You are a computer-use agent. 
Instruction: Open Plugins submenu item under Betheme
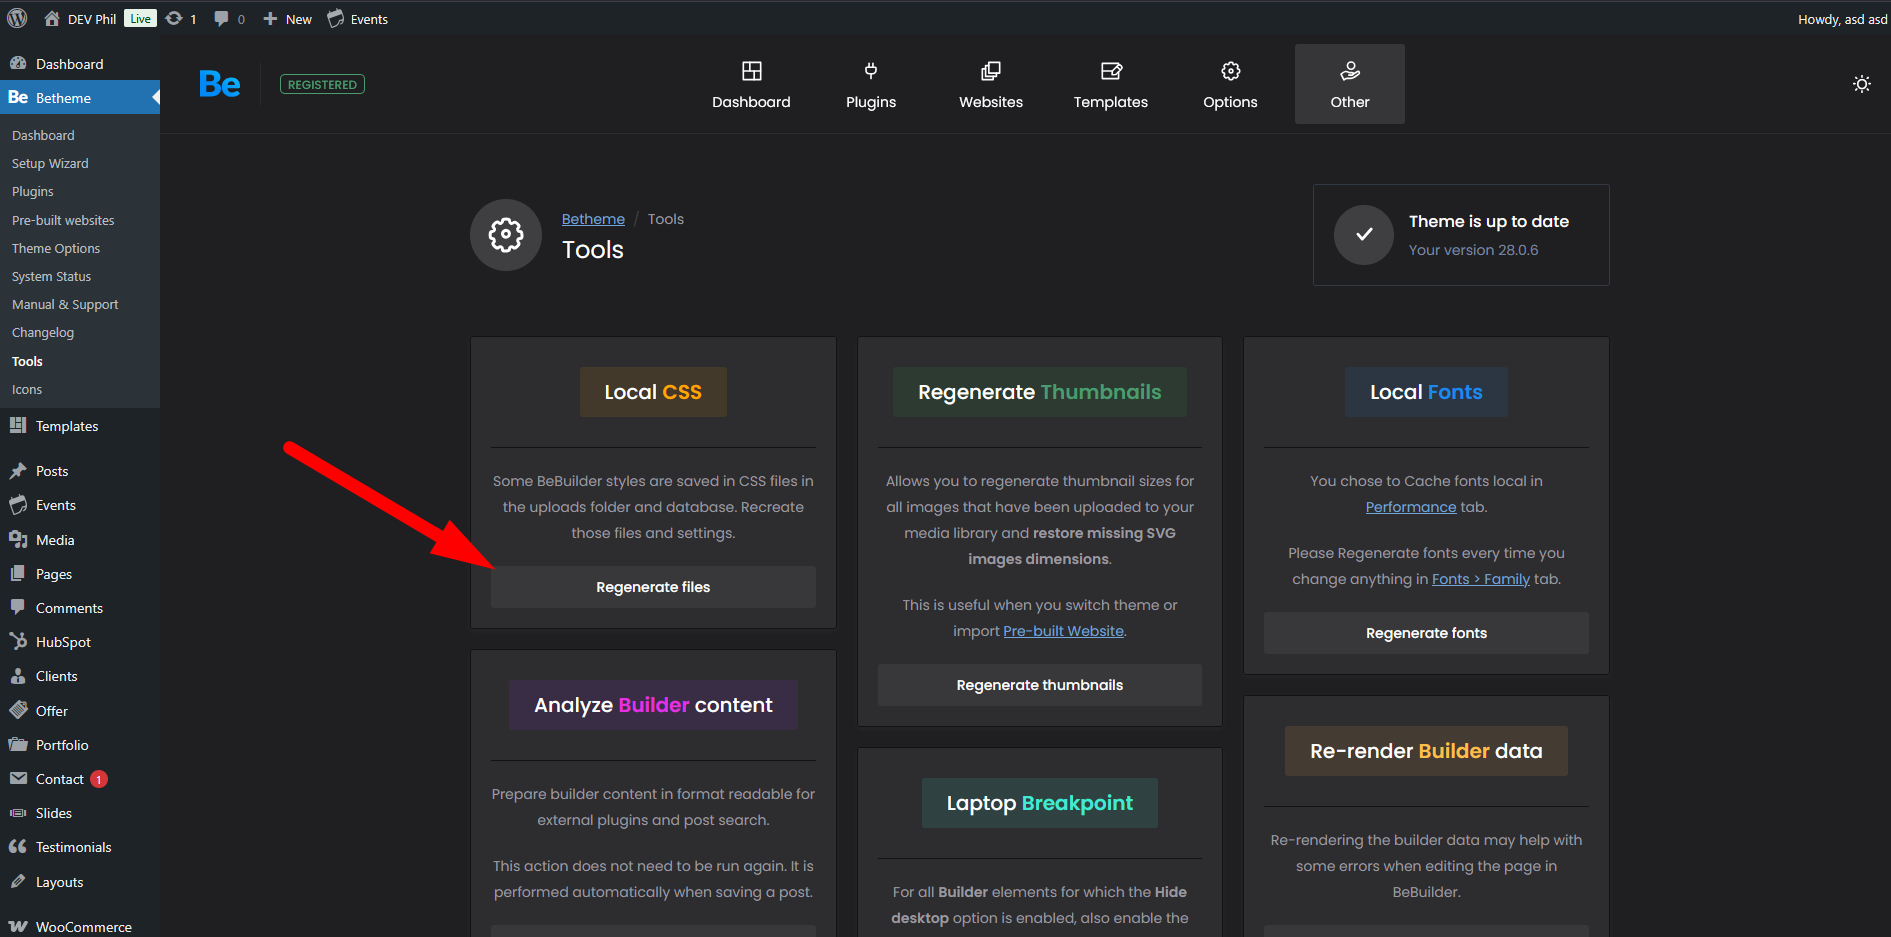click(x=33, y=191)
